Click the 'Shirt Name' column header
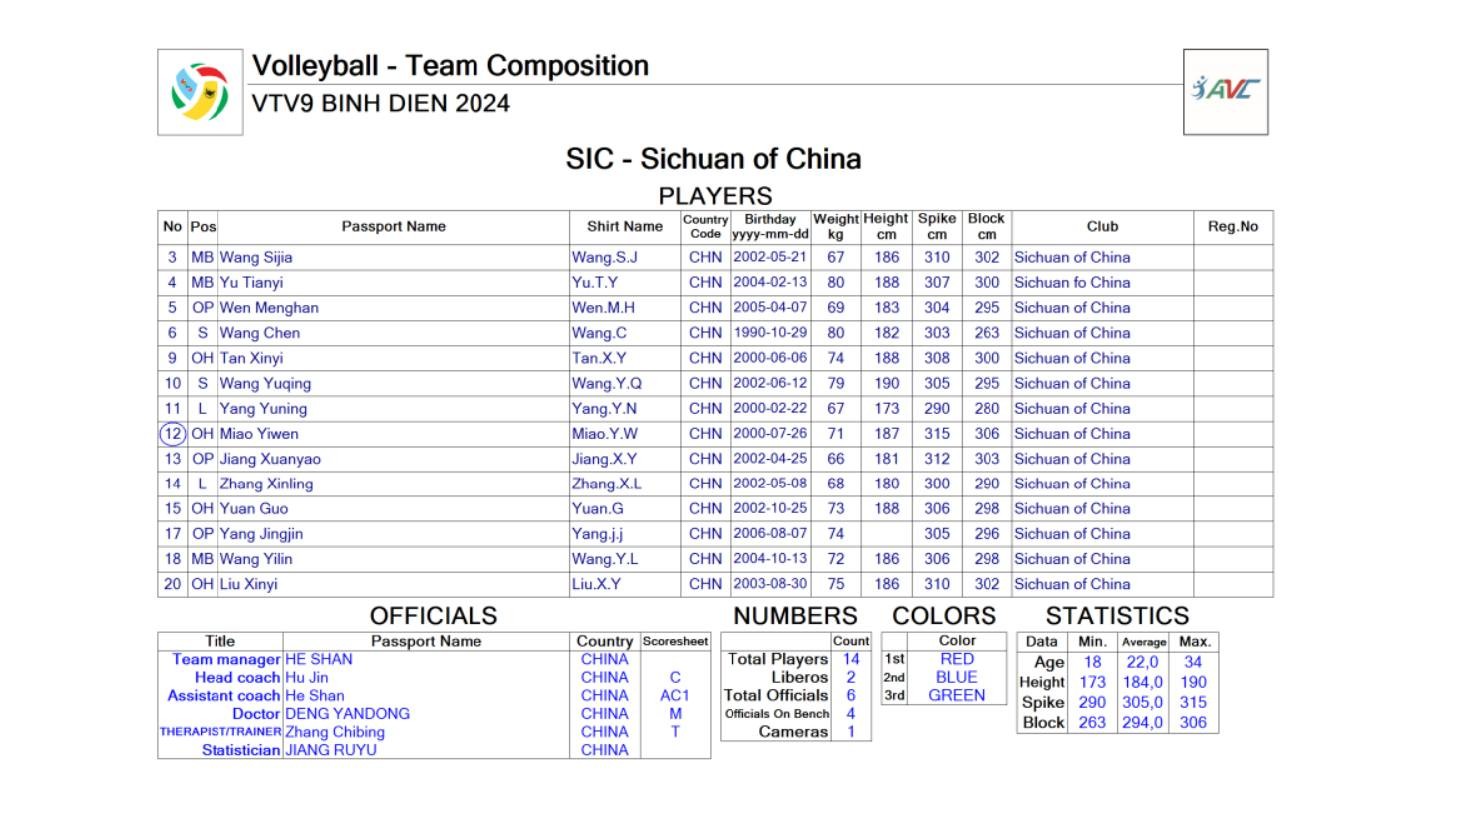 [624, 227]
